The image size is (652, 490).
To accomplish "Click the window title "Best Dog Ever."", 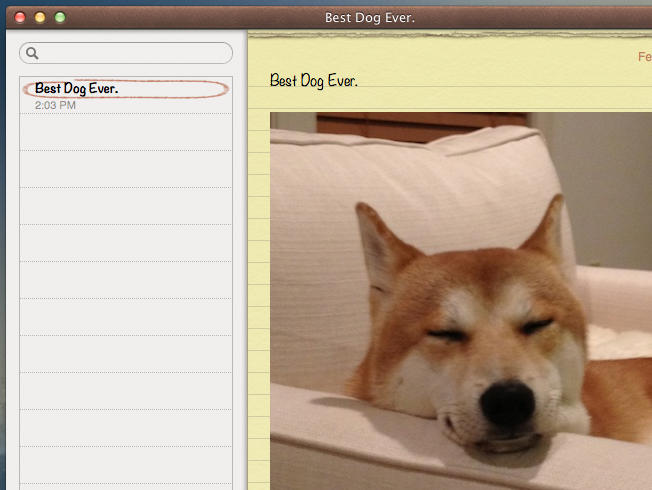I will (370, 18).
